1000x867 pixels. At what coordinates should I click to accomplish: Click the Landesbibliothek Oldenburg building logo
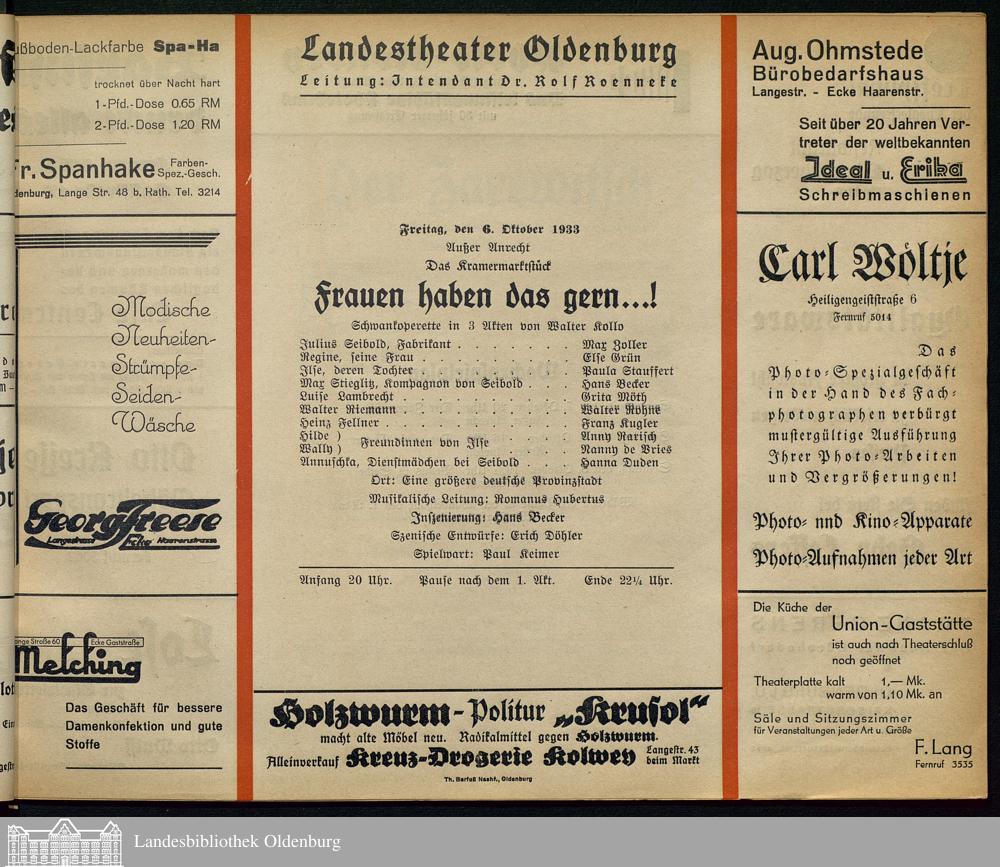[65, 842]
